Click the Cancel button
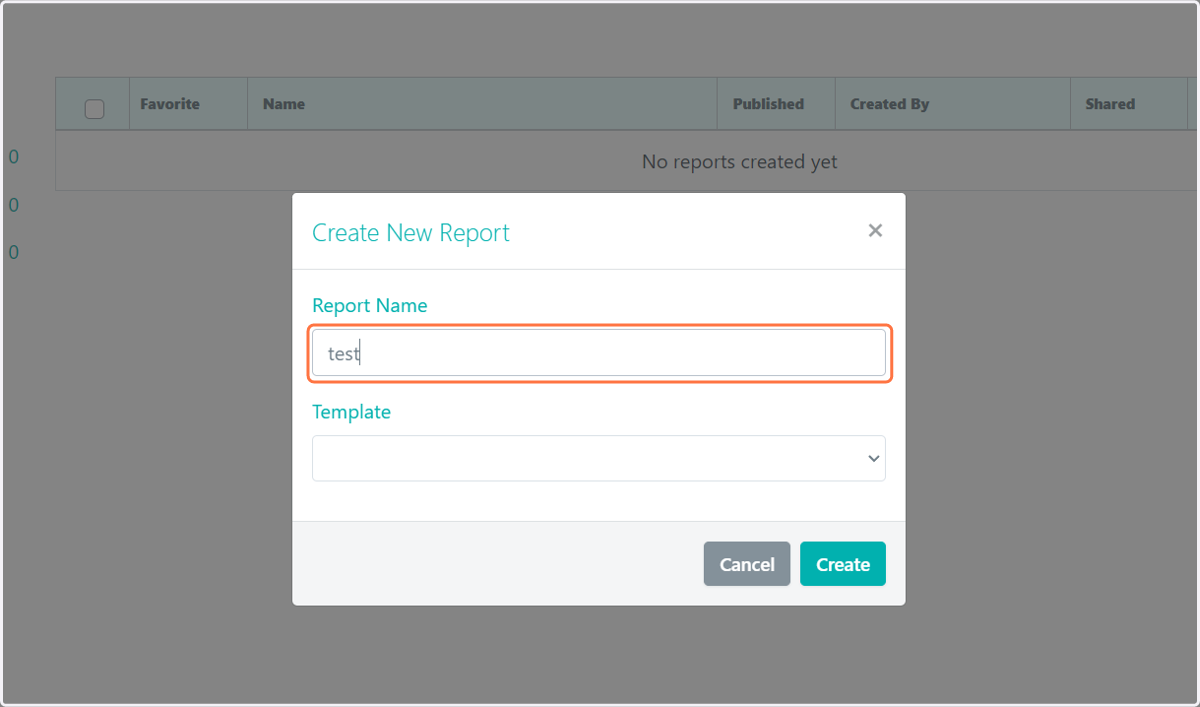The image size is (1200, 707). pyautogui.click(x=747, y=564)
